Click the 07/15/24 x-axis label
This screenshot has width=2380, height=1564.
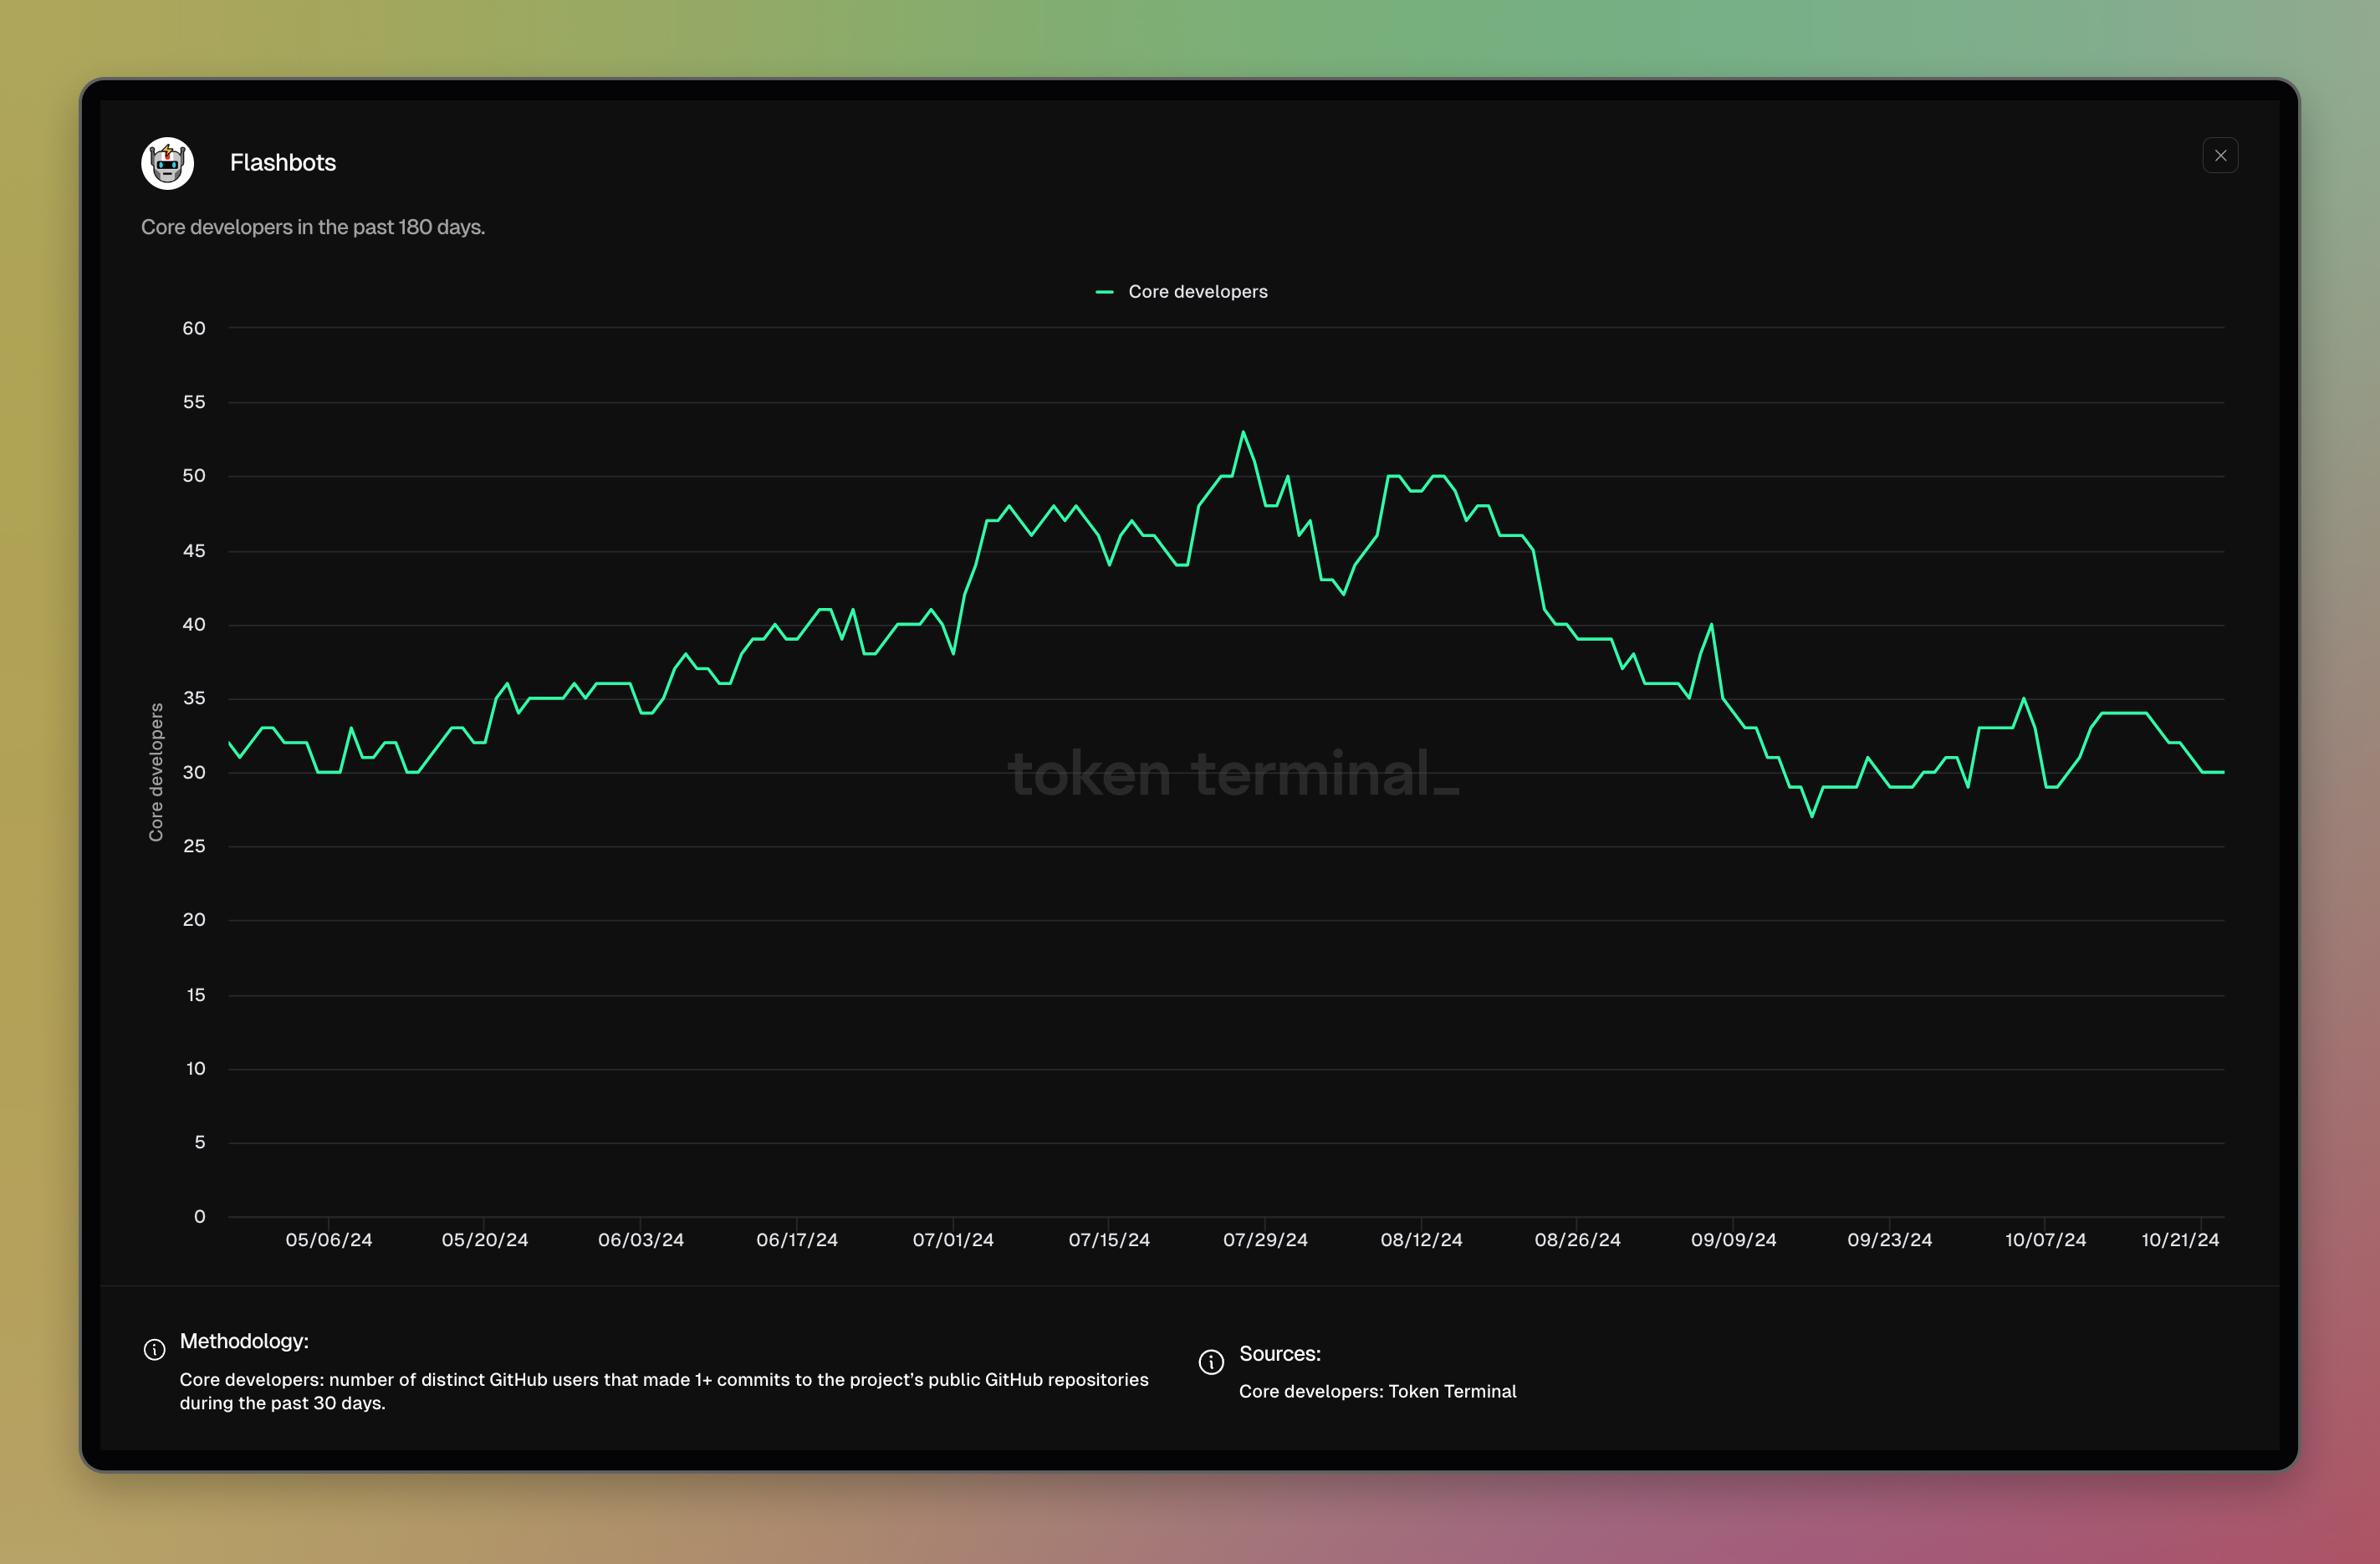[1109, 1240]
